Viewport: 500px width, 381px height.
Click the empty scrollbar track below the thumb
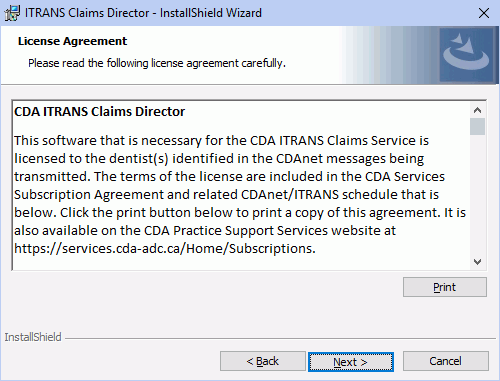tap(477, 195)
